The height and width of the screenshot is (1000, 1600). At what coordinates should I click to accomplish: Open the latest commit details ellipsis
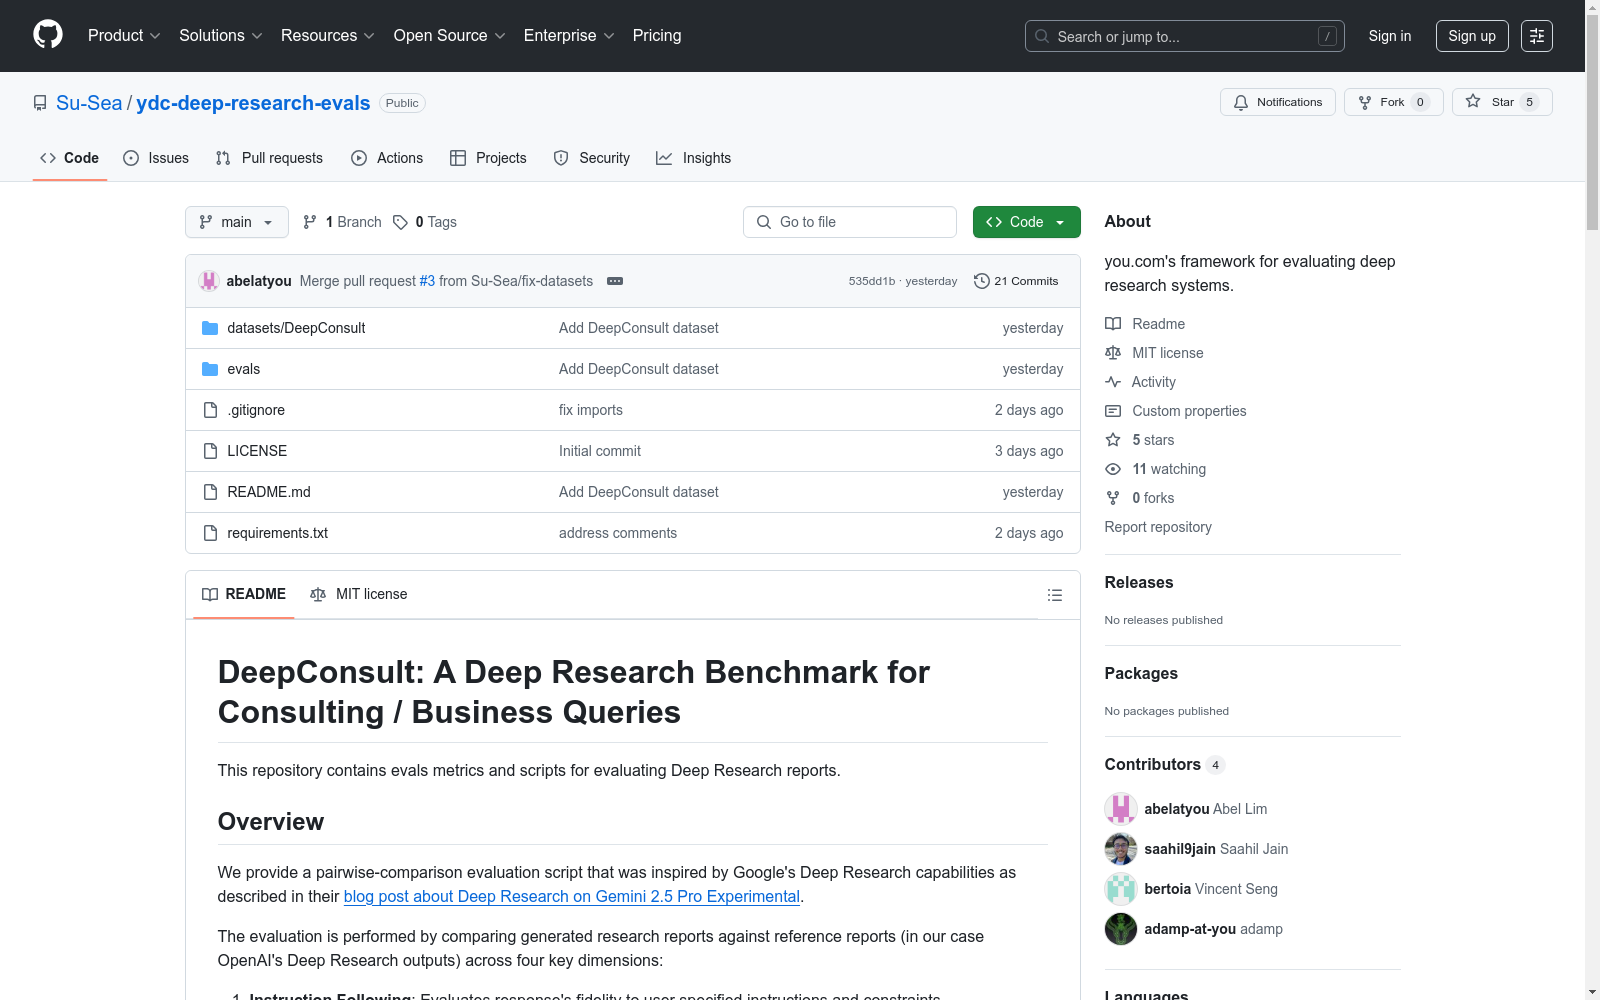[x=615, y=281]
